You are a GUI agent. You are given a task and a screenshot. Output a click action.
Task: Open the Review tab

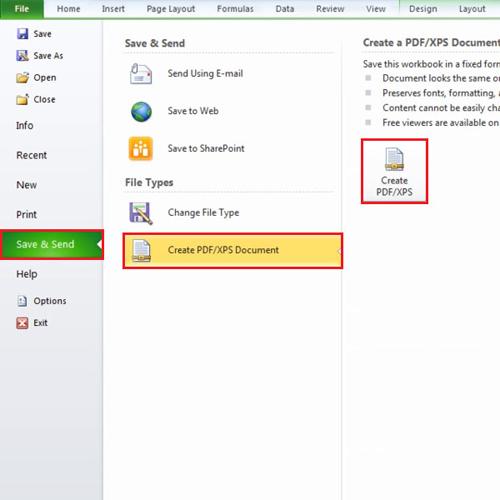(330, 9)
